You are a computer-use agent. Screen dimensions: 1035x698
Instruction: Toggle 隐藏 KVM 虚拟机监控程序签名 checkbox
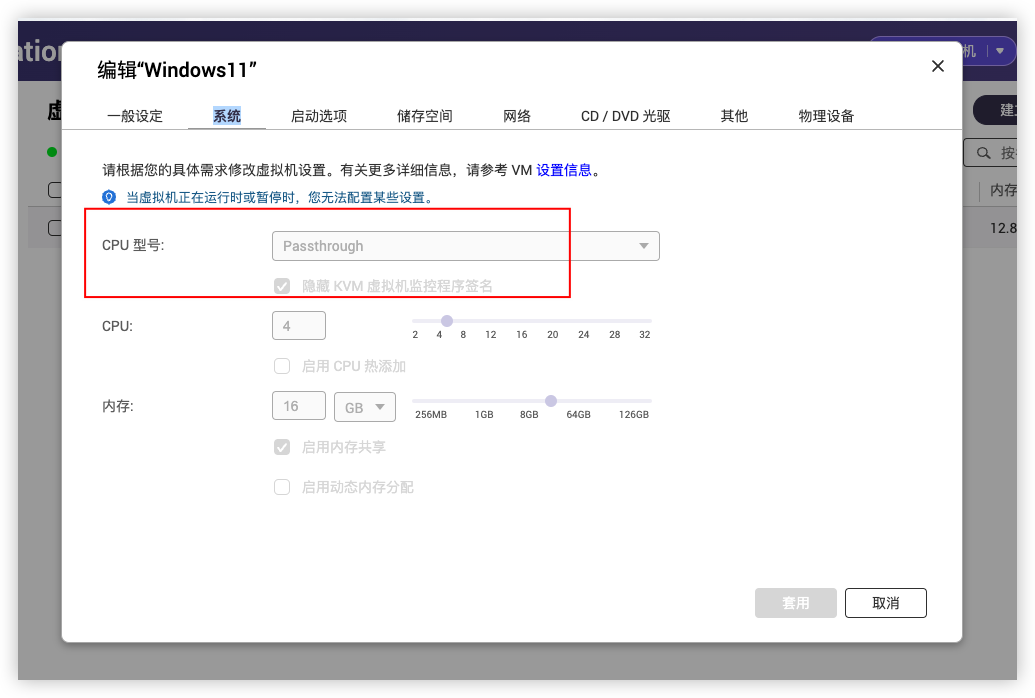pyautogui.click(x=282, y=286)
